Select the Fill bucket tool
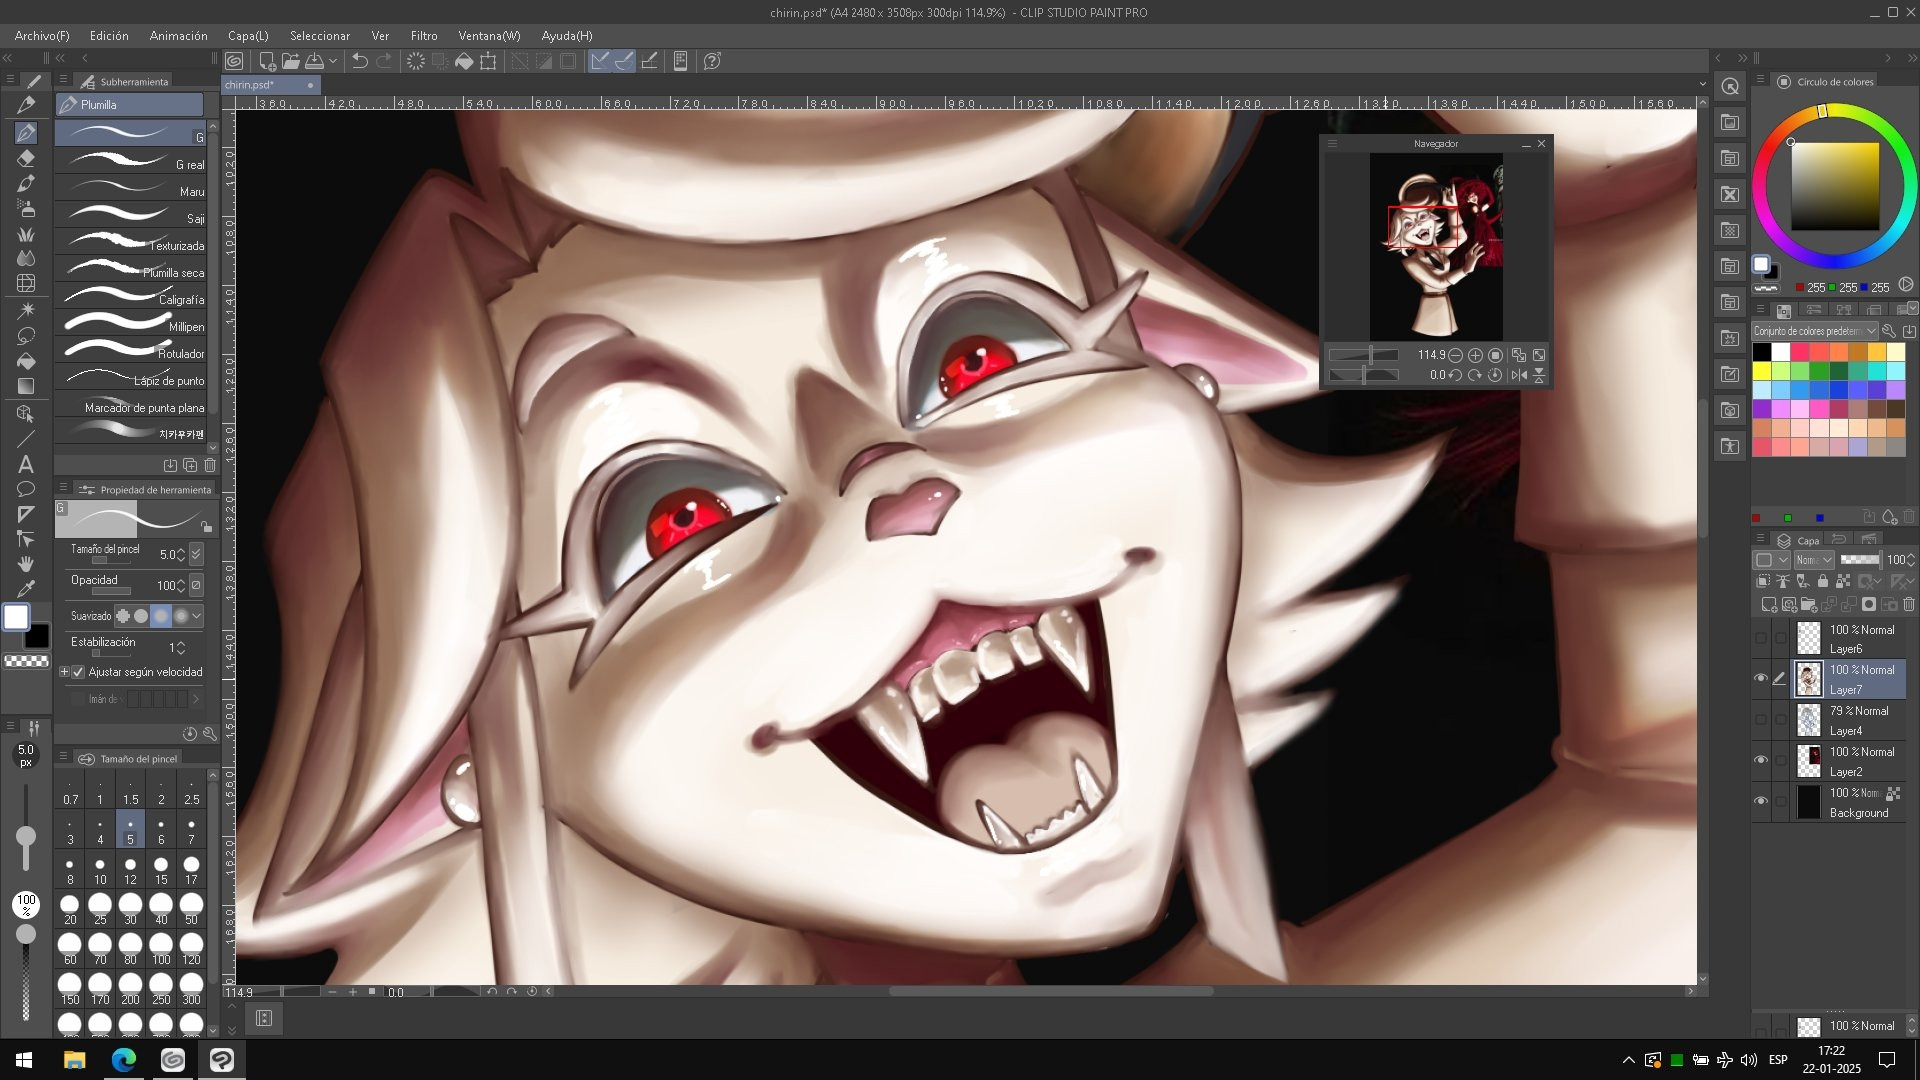This screenshot has height=1080, width=1920. 27,361
